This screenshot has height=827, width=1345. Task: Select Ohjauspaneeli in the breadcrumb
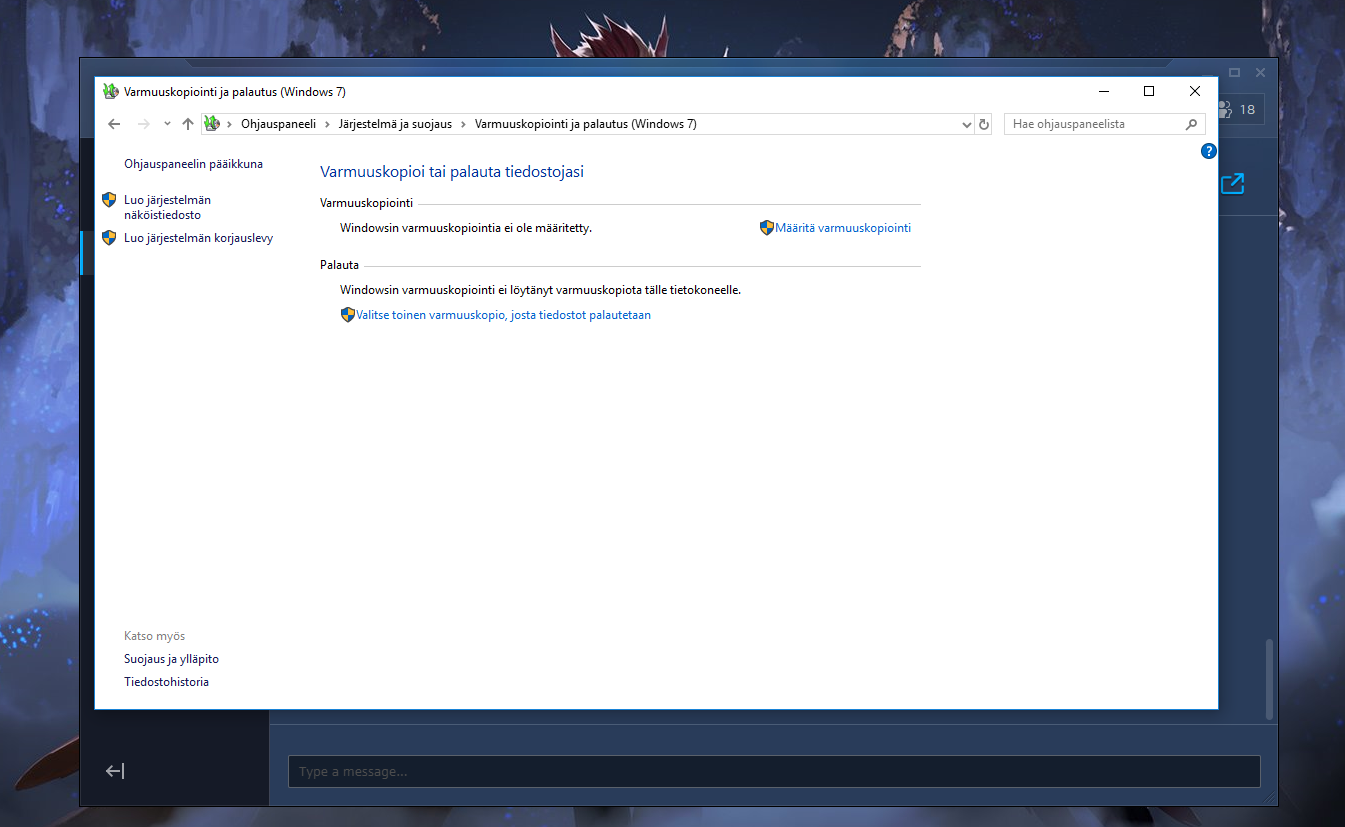[278, 124]
